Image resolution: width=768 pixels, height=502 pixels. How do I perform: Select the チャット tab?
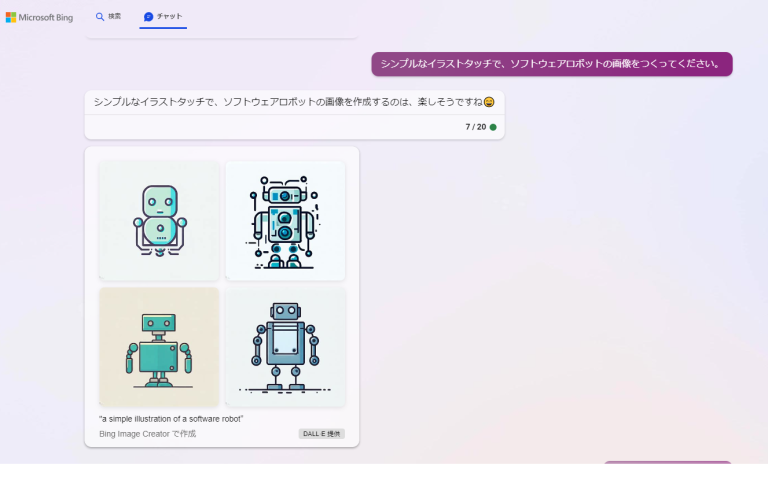(163, 17)
